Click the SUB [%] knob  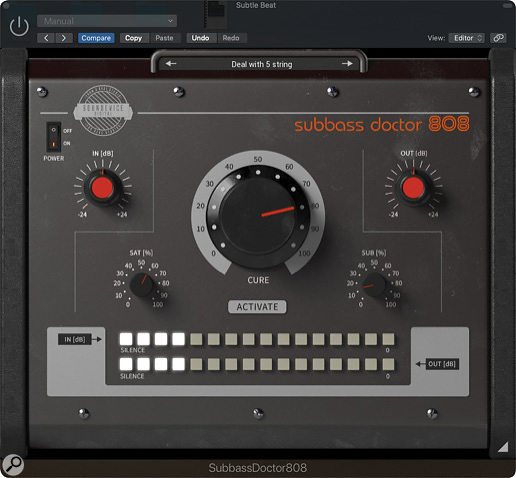374,285
